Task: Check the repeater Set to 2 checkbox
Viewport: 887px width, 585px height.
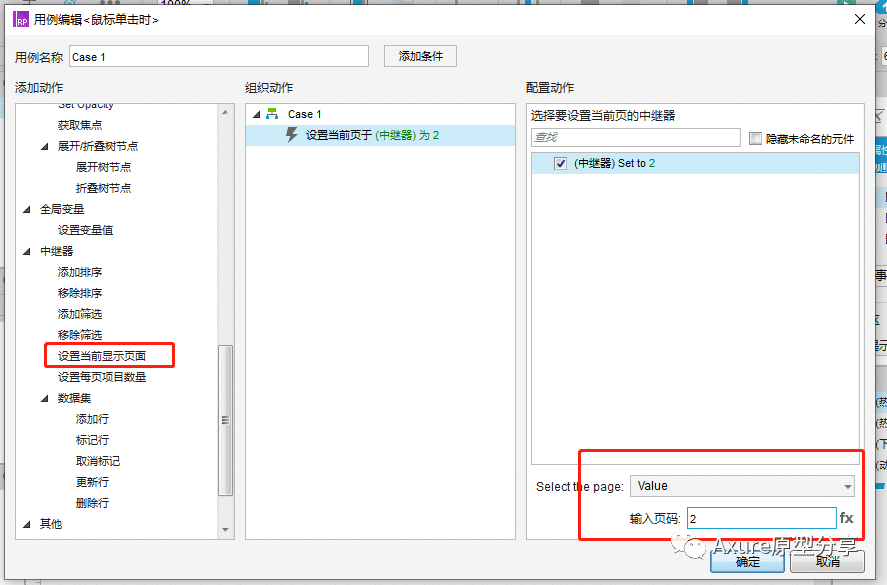Action: coord(561,164)
